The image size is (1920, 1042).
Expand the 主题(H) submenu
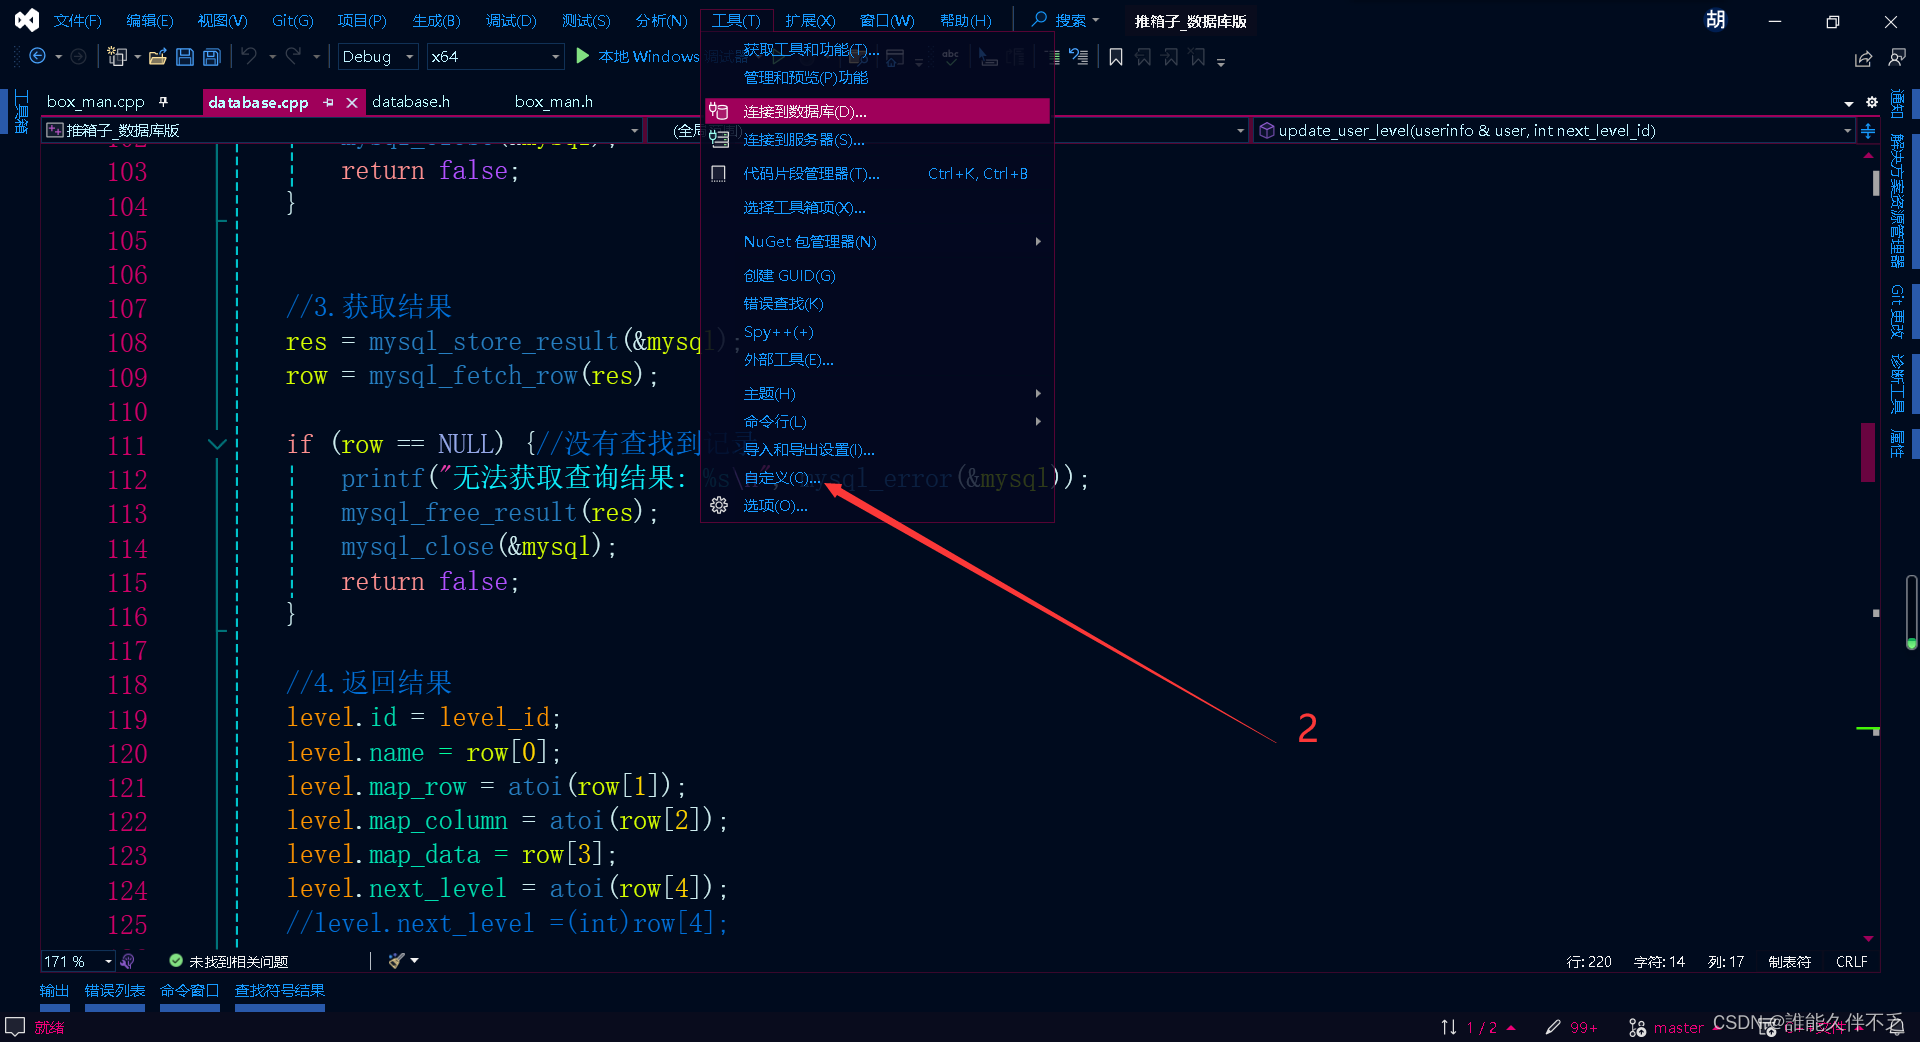coord(879,394)
